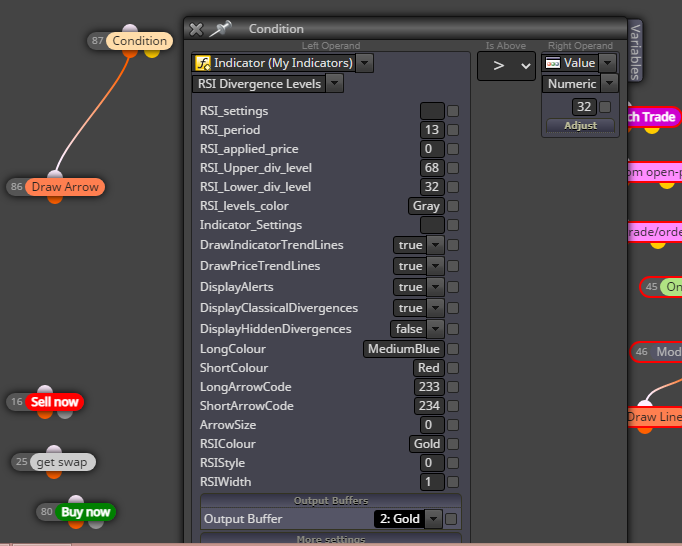Toggle checkbox next to RSIWidth
The width and height of the screenshot is (682, 546).
(x=453, y=482)
